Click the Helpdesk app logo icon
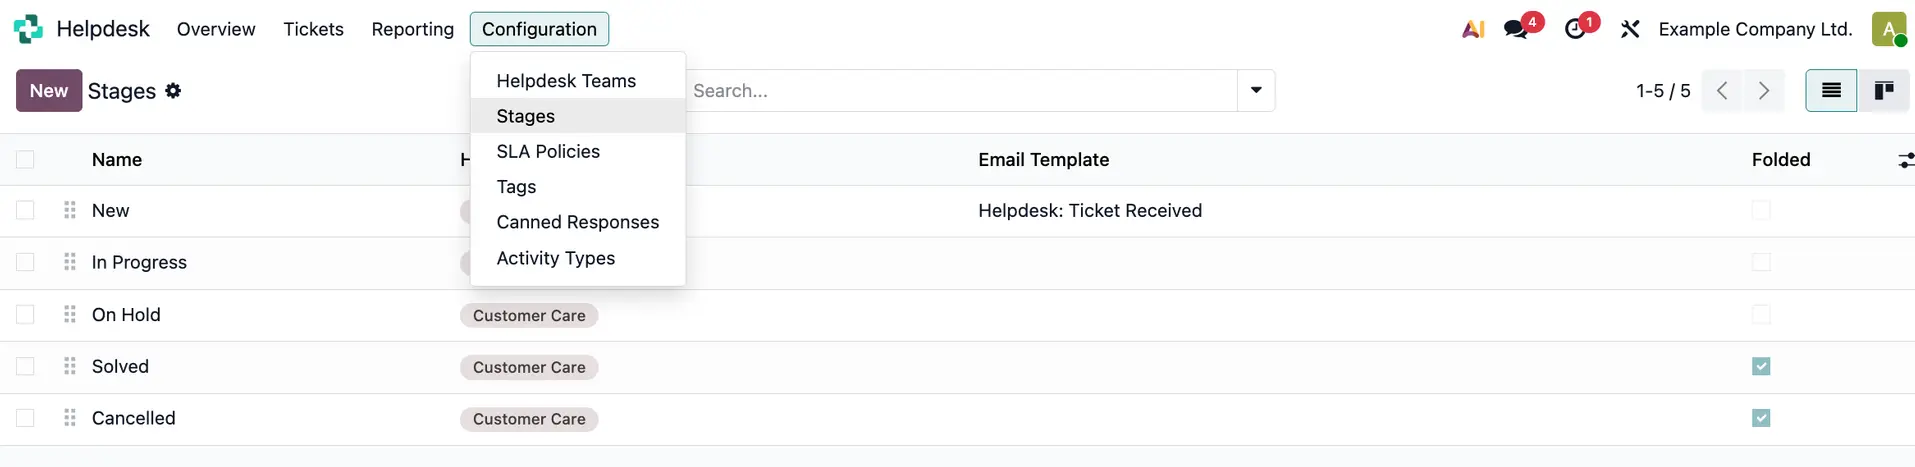 point(28,29)
